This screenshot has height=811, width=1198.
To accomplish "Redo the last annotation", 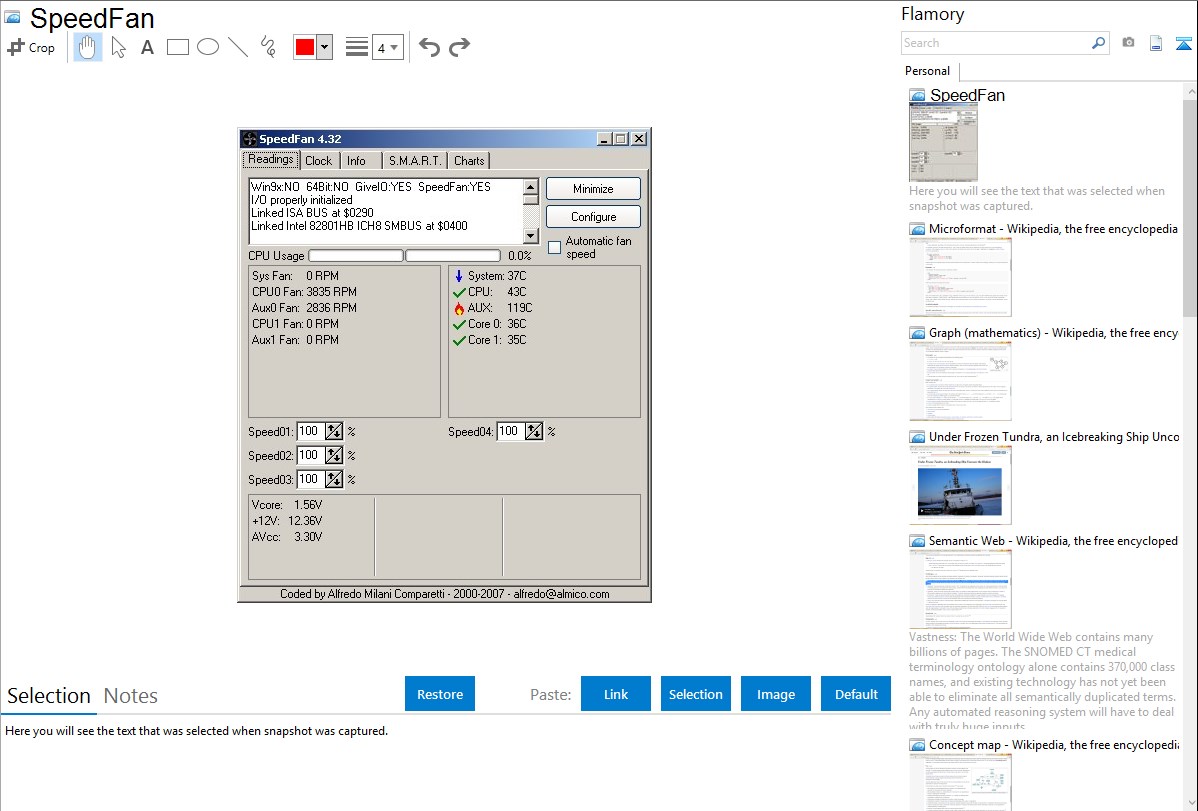I will pos(459,47).
